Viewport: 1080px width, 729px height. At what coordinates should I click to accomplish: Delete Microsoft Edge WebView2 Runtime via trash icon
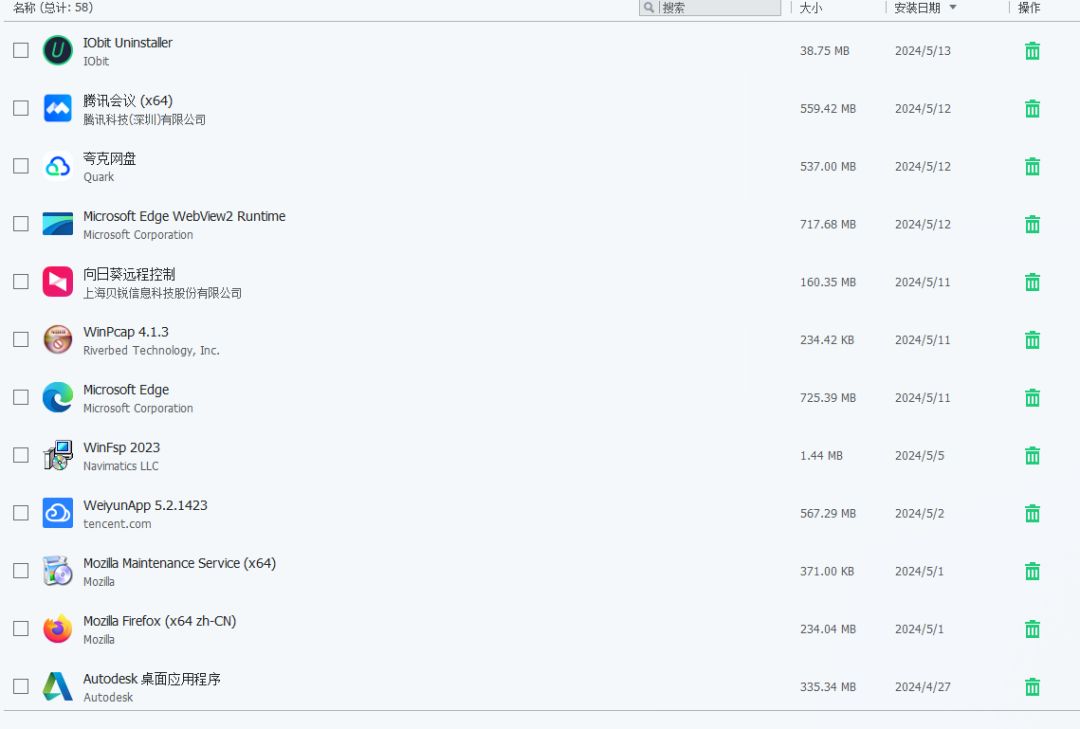tap(1032, 225)
